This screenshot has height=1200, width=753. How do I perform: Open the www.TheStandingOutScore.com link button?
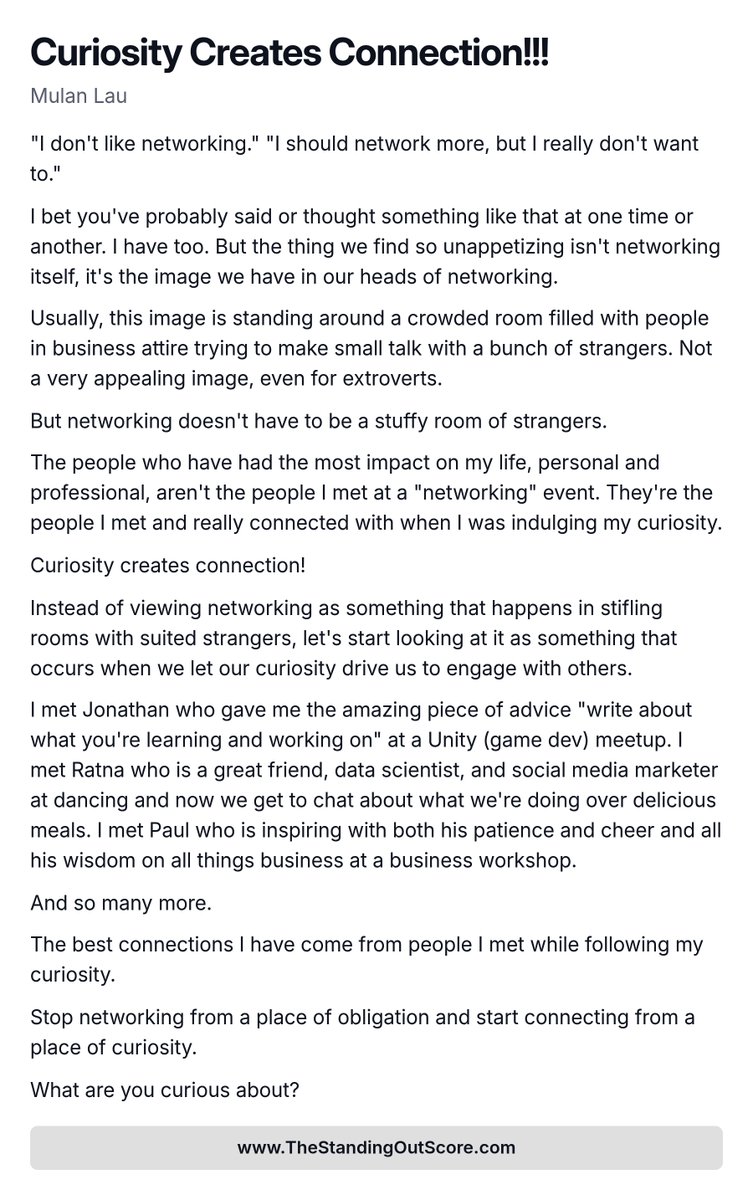tap(376, 1148)
